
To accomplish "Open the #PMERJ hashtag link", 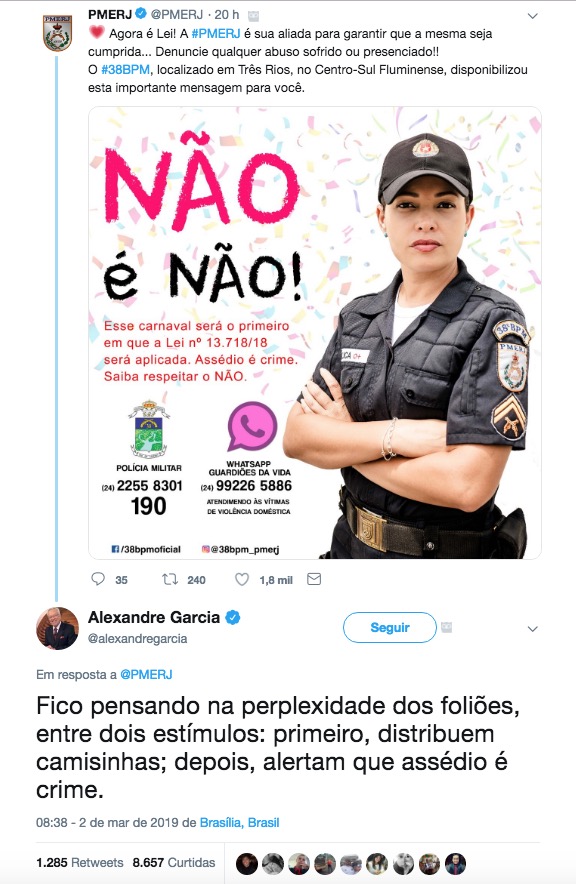I will tap(216, 34).
